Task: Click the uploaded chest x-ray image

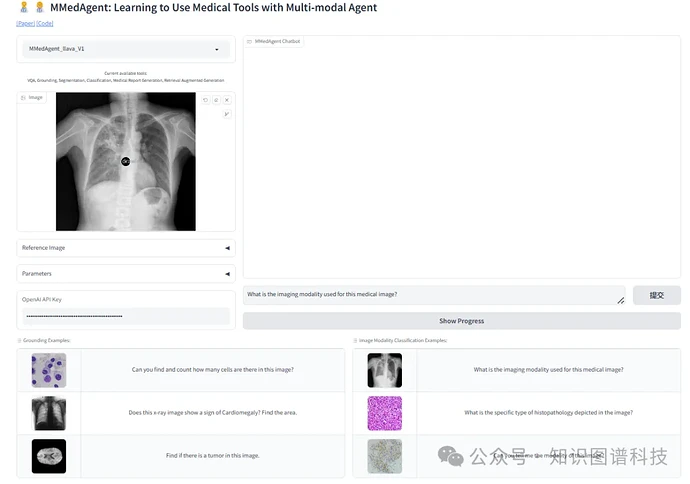Action: click(125, 161)
